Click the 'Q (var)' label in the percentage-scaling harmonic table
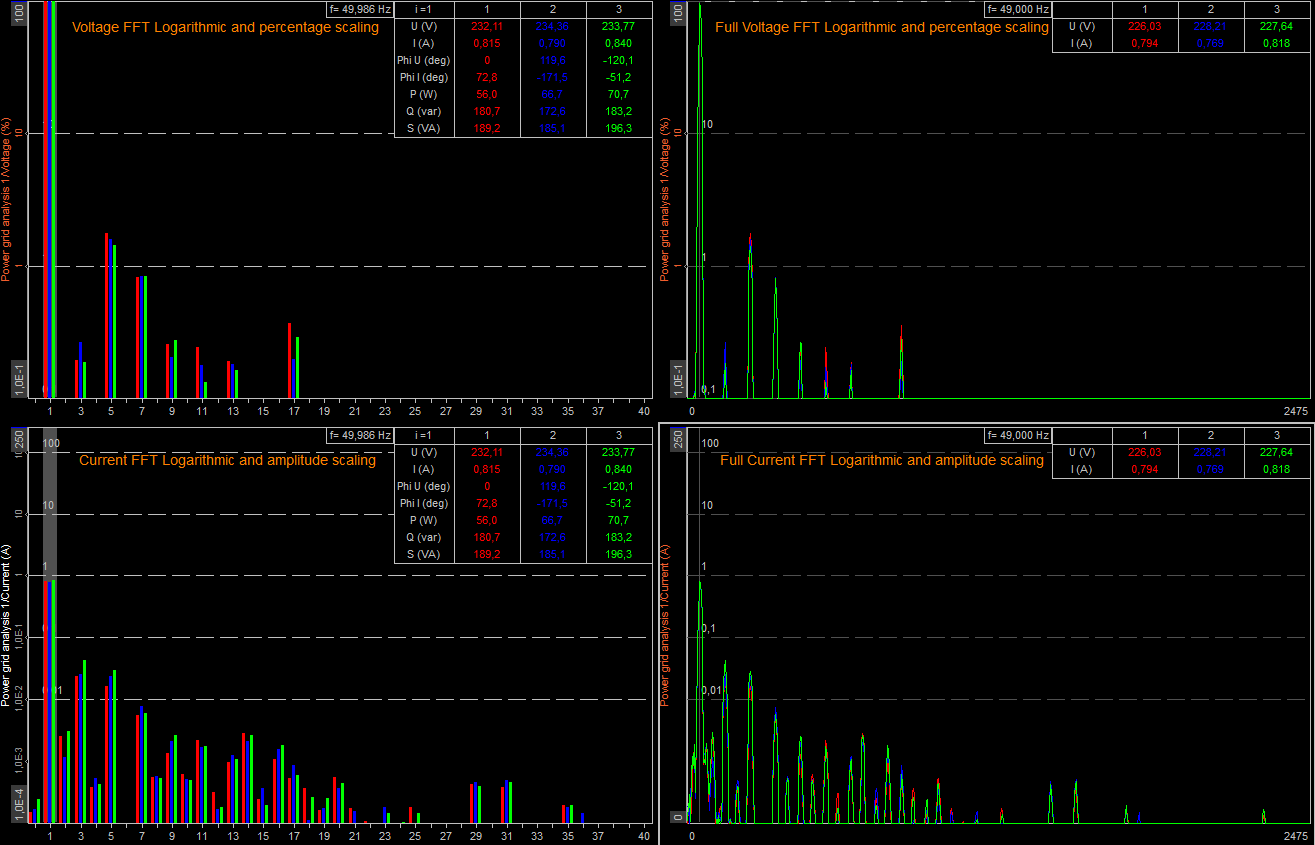The height and width of the screenshot is (845, 1315). (424, 111)
